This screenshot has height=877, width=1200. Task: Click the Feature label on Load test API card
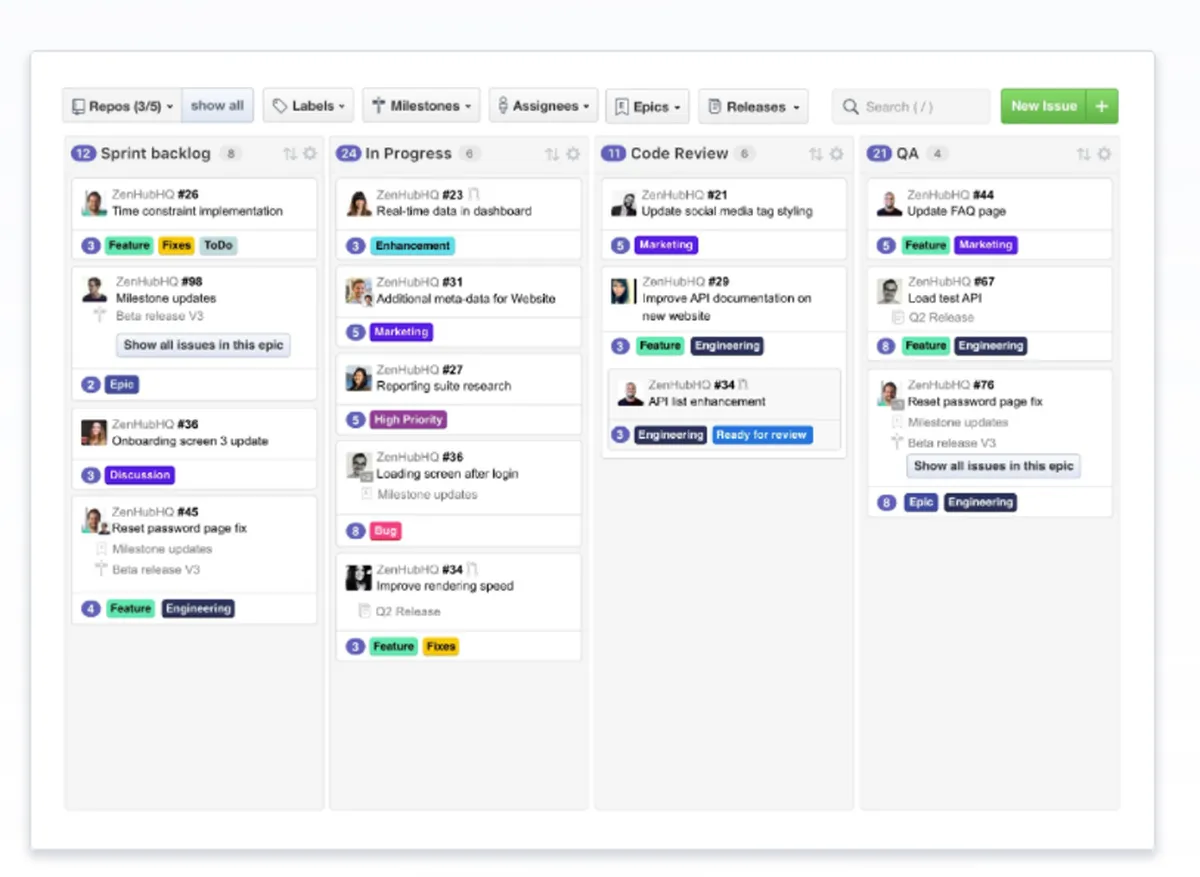click(x=925, y=346)
